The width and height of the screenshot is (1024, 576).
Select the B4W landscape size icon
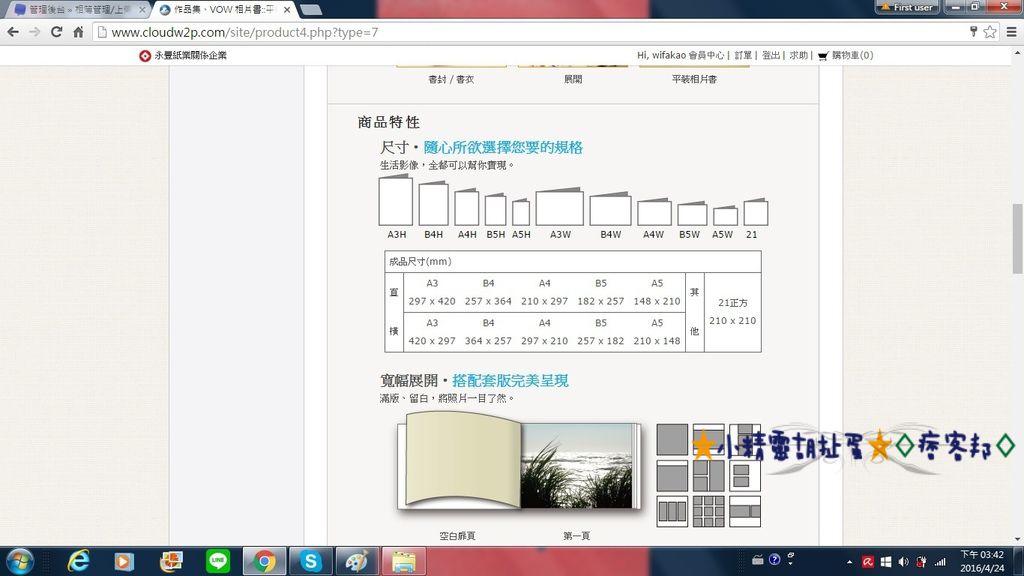pos(611,209)
